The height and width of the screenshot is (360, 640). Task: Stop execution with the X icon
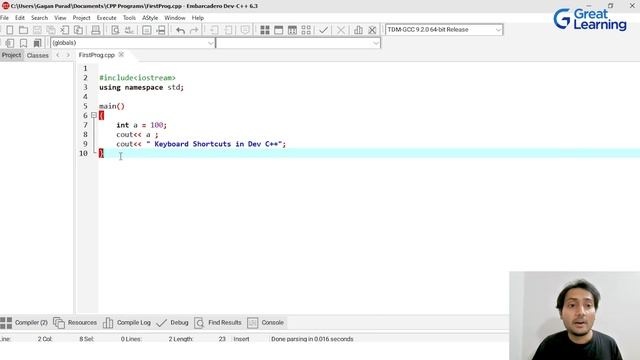pos(341,30)
